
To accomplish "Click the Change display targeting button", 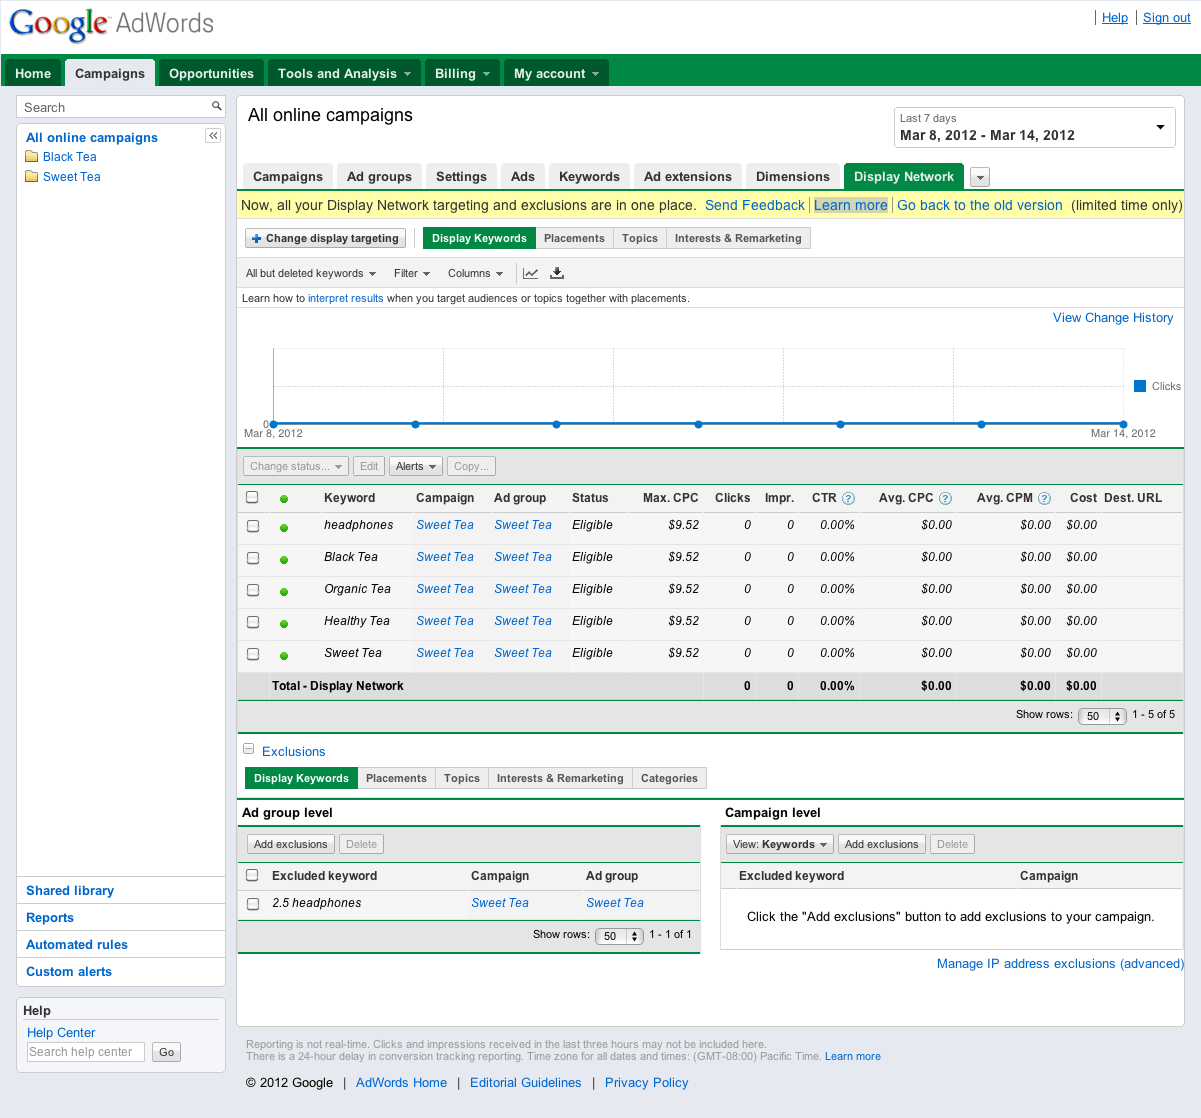I will tap(325, 238).
